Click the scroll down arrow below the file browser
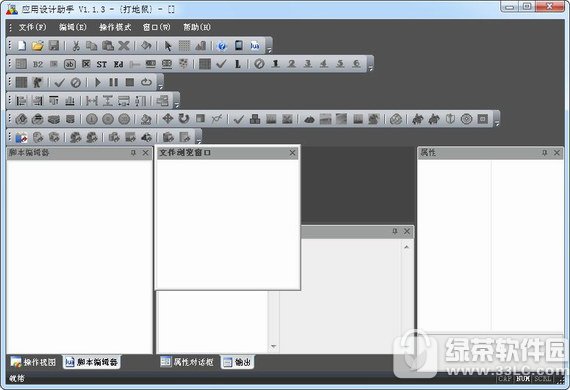Image resolution: width=570 pixels, height=390 pixels. 273,346
